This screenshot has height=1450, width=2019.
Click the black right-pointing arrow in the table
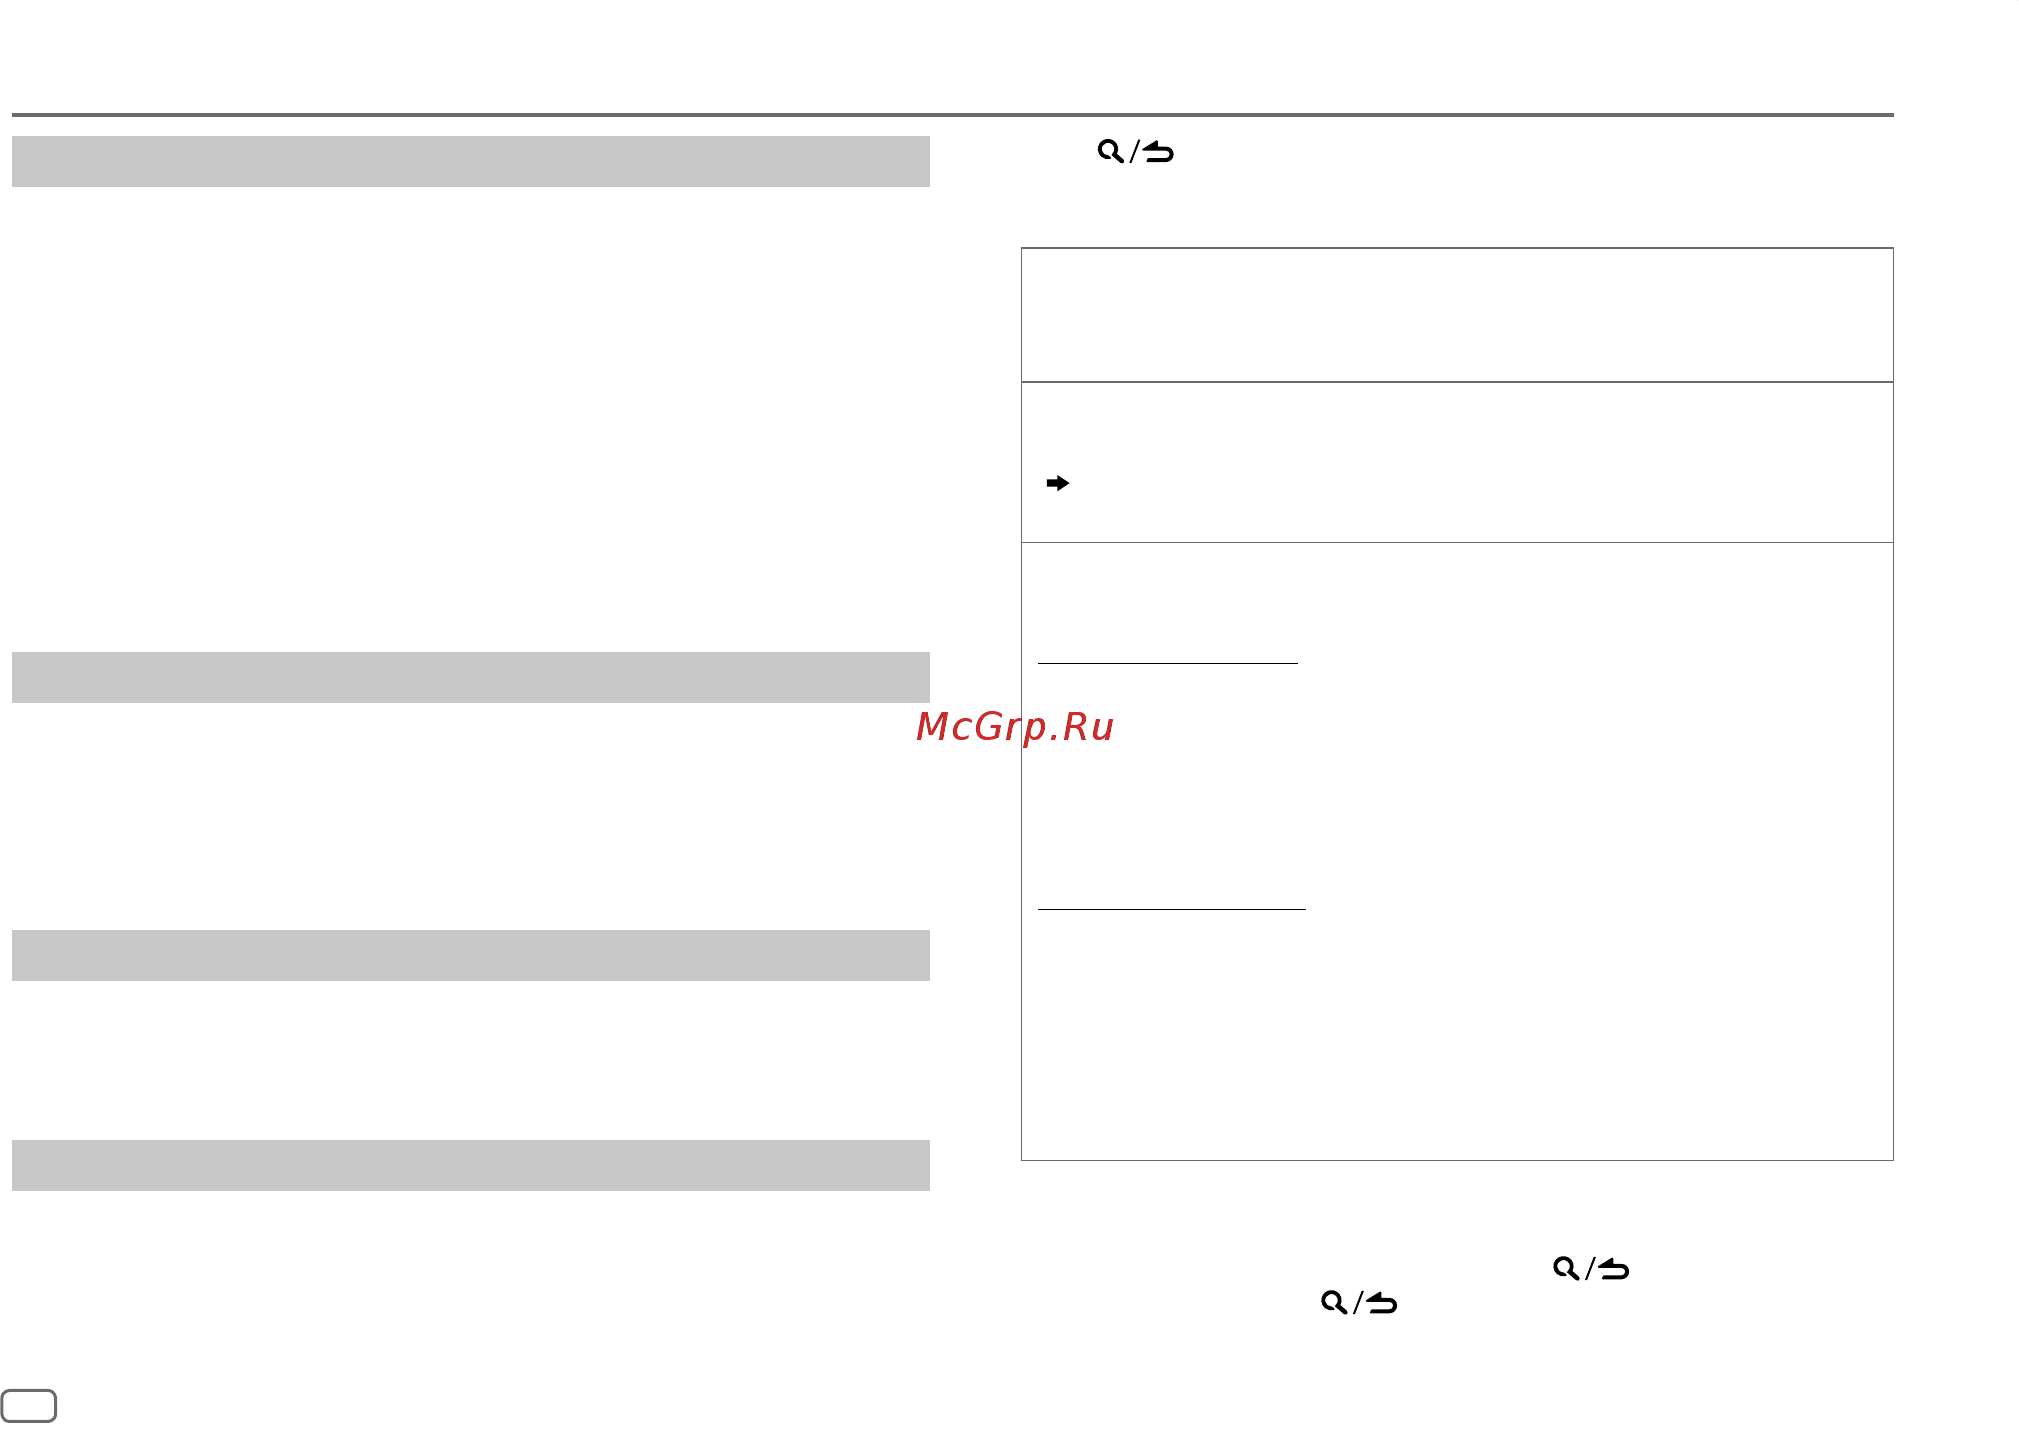[1058, 483]
